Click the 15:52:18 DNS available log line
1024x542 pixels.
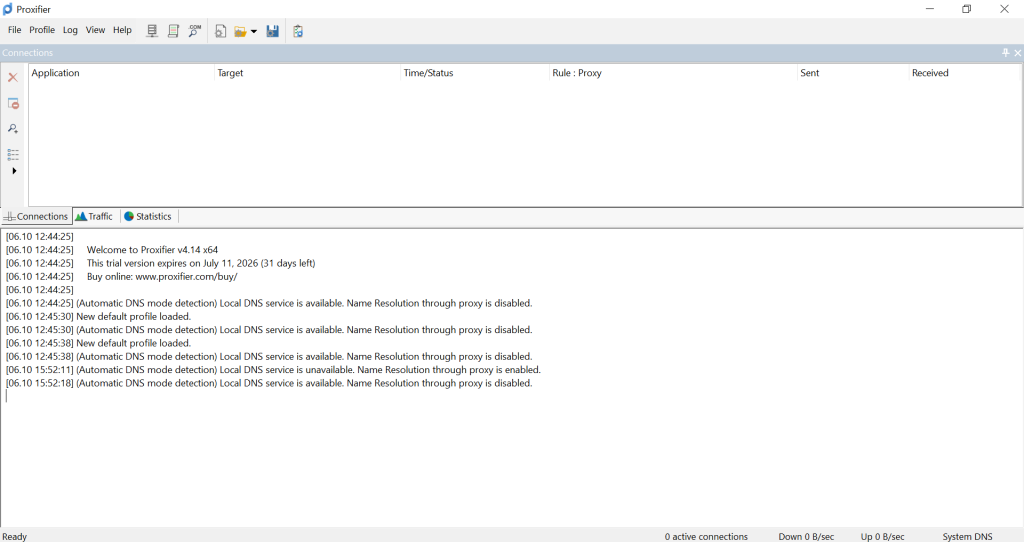[x=269, y=383]
